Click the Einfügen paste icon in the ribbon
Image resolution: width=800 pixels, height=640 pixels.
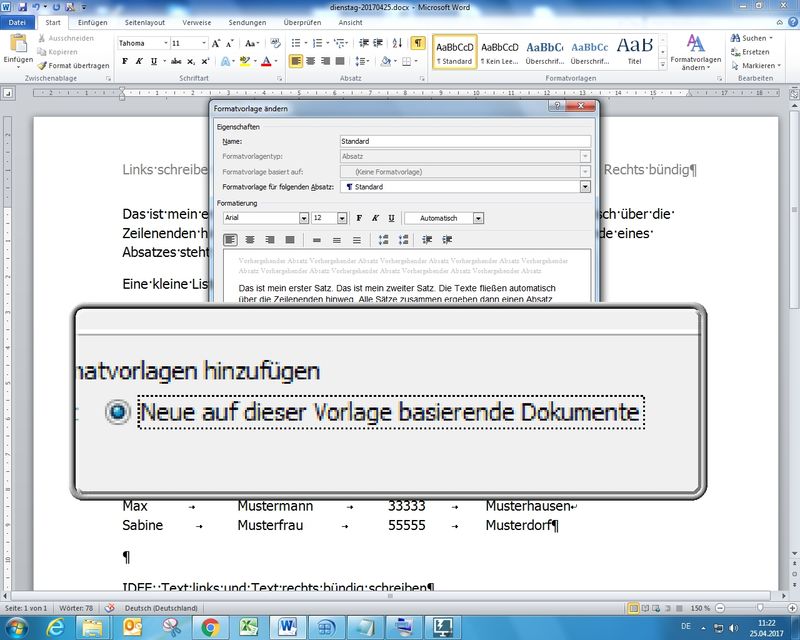(18, 46)
